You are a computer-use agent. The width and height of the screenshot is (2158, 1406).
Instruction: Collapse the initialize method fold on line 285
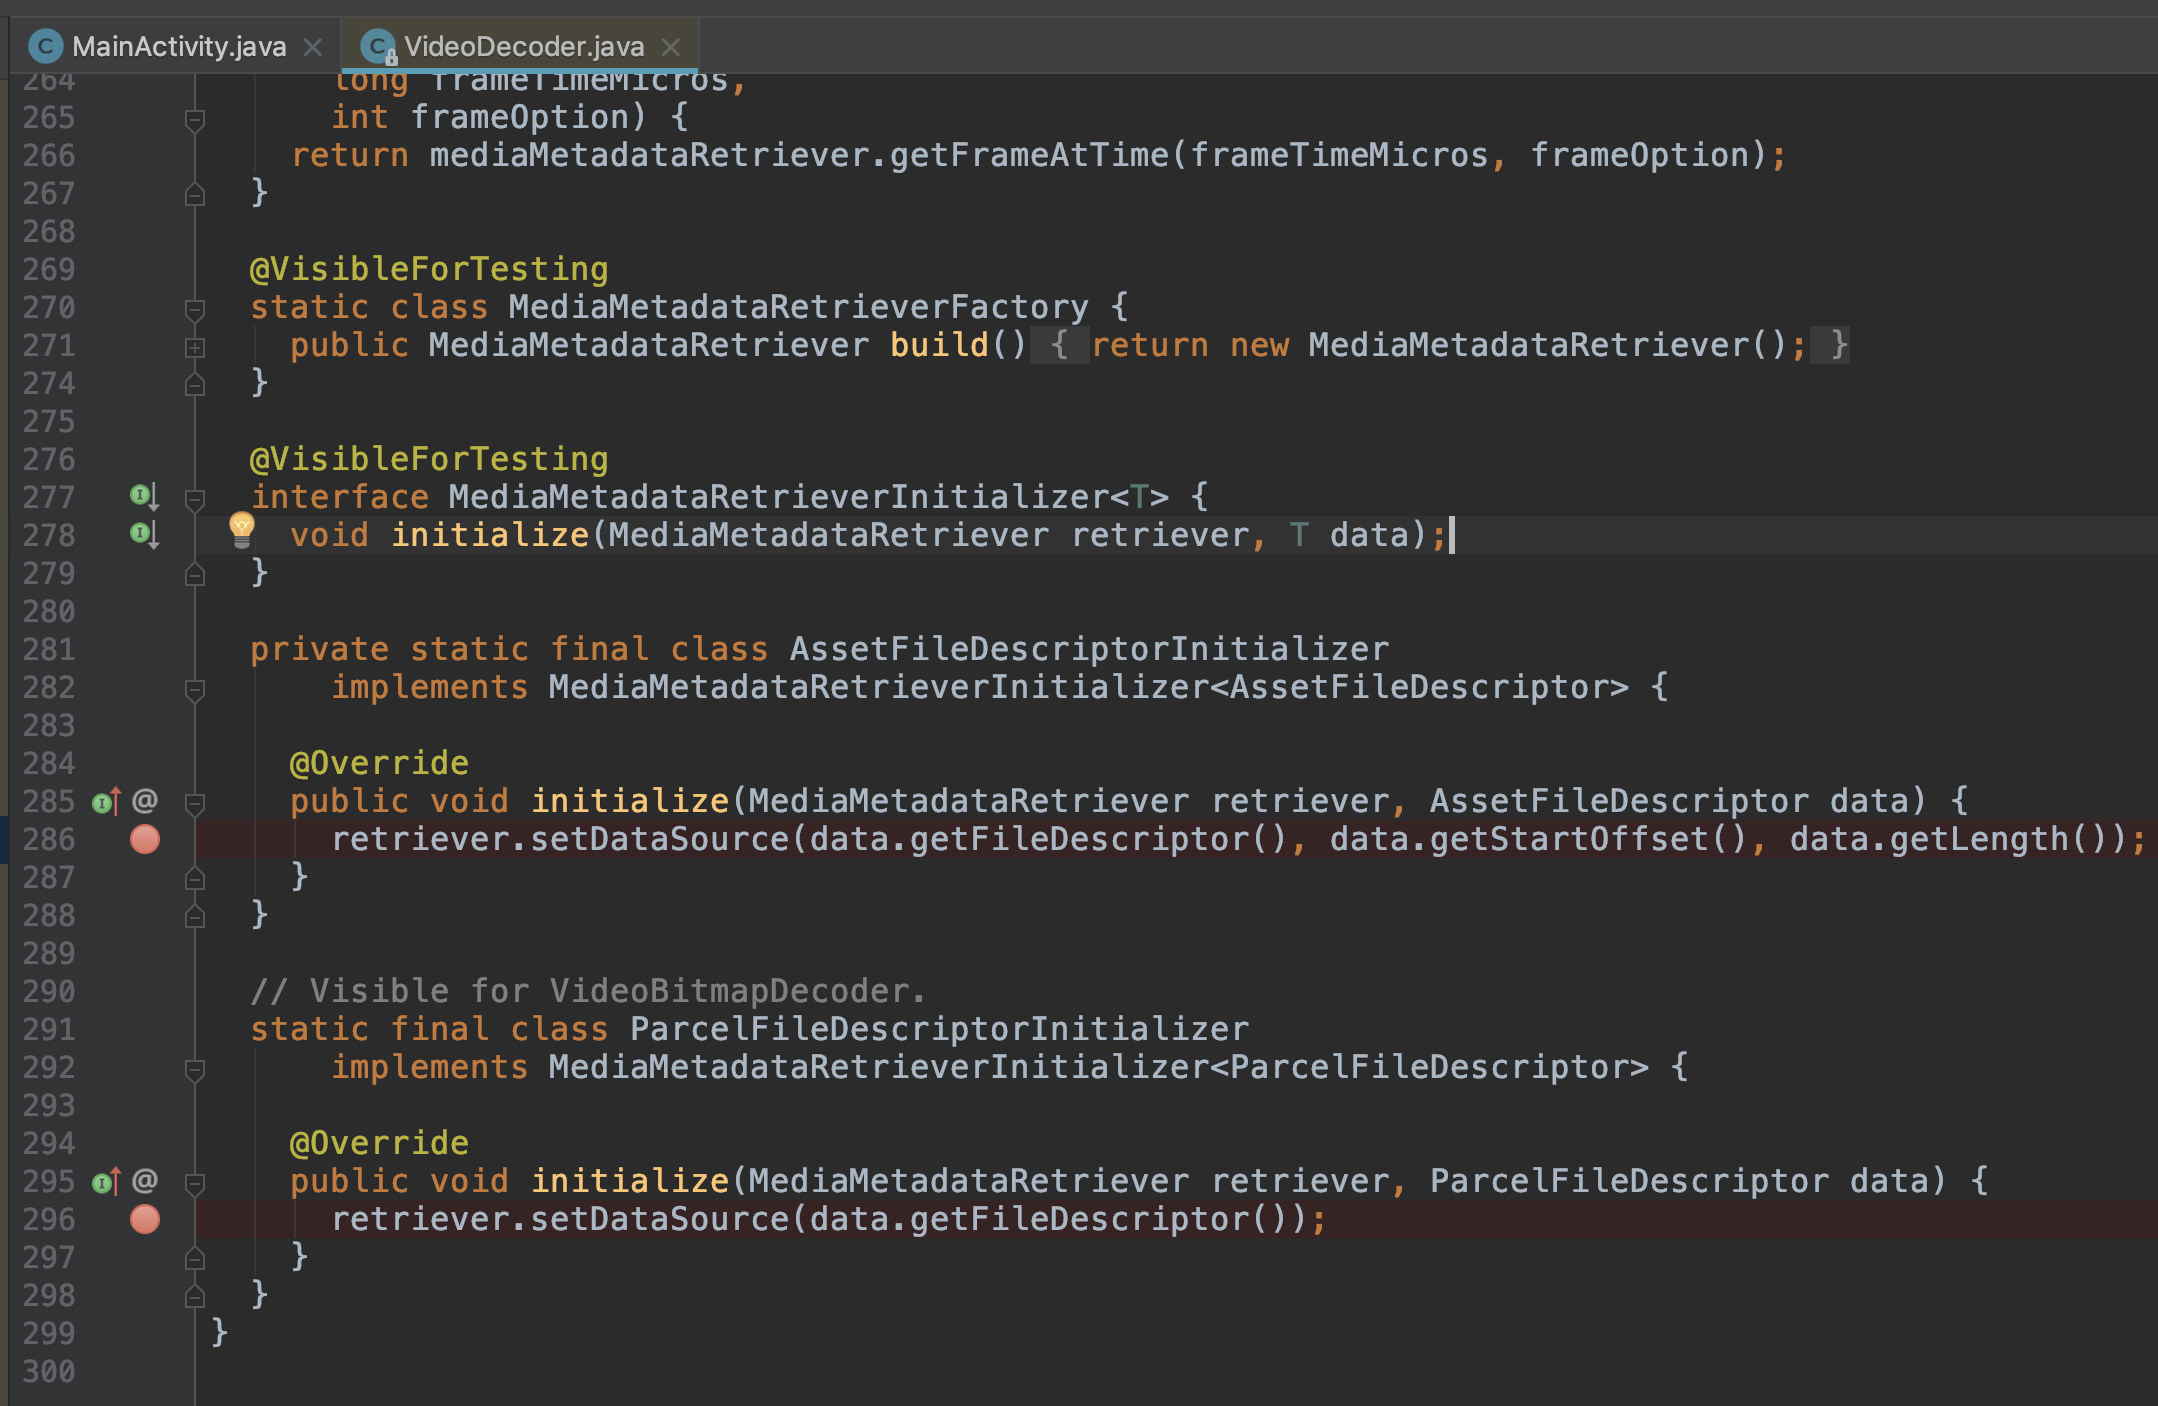(195, 802)
